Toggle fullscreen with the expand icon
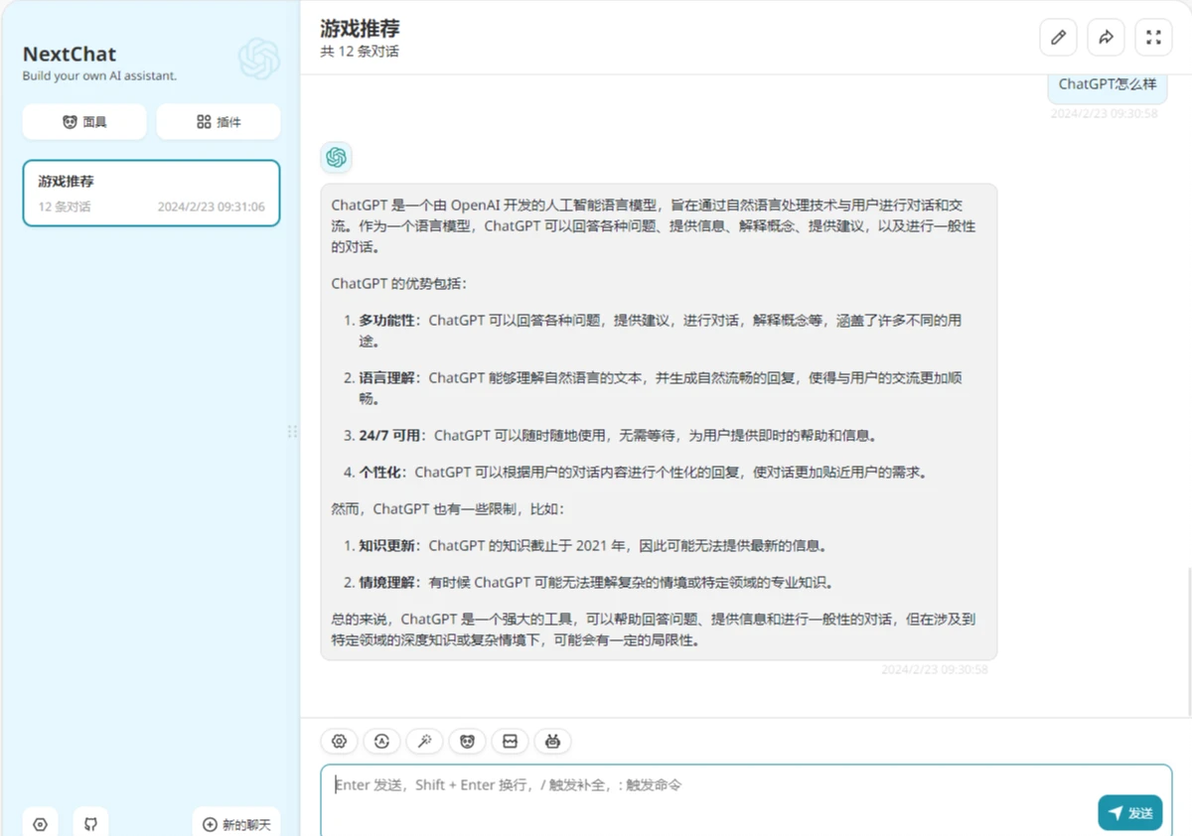The image size is (1192, 836). click(1154, 37)
